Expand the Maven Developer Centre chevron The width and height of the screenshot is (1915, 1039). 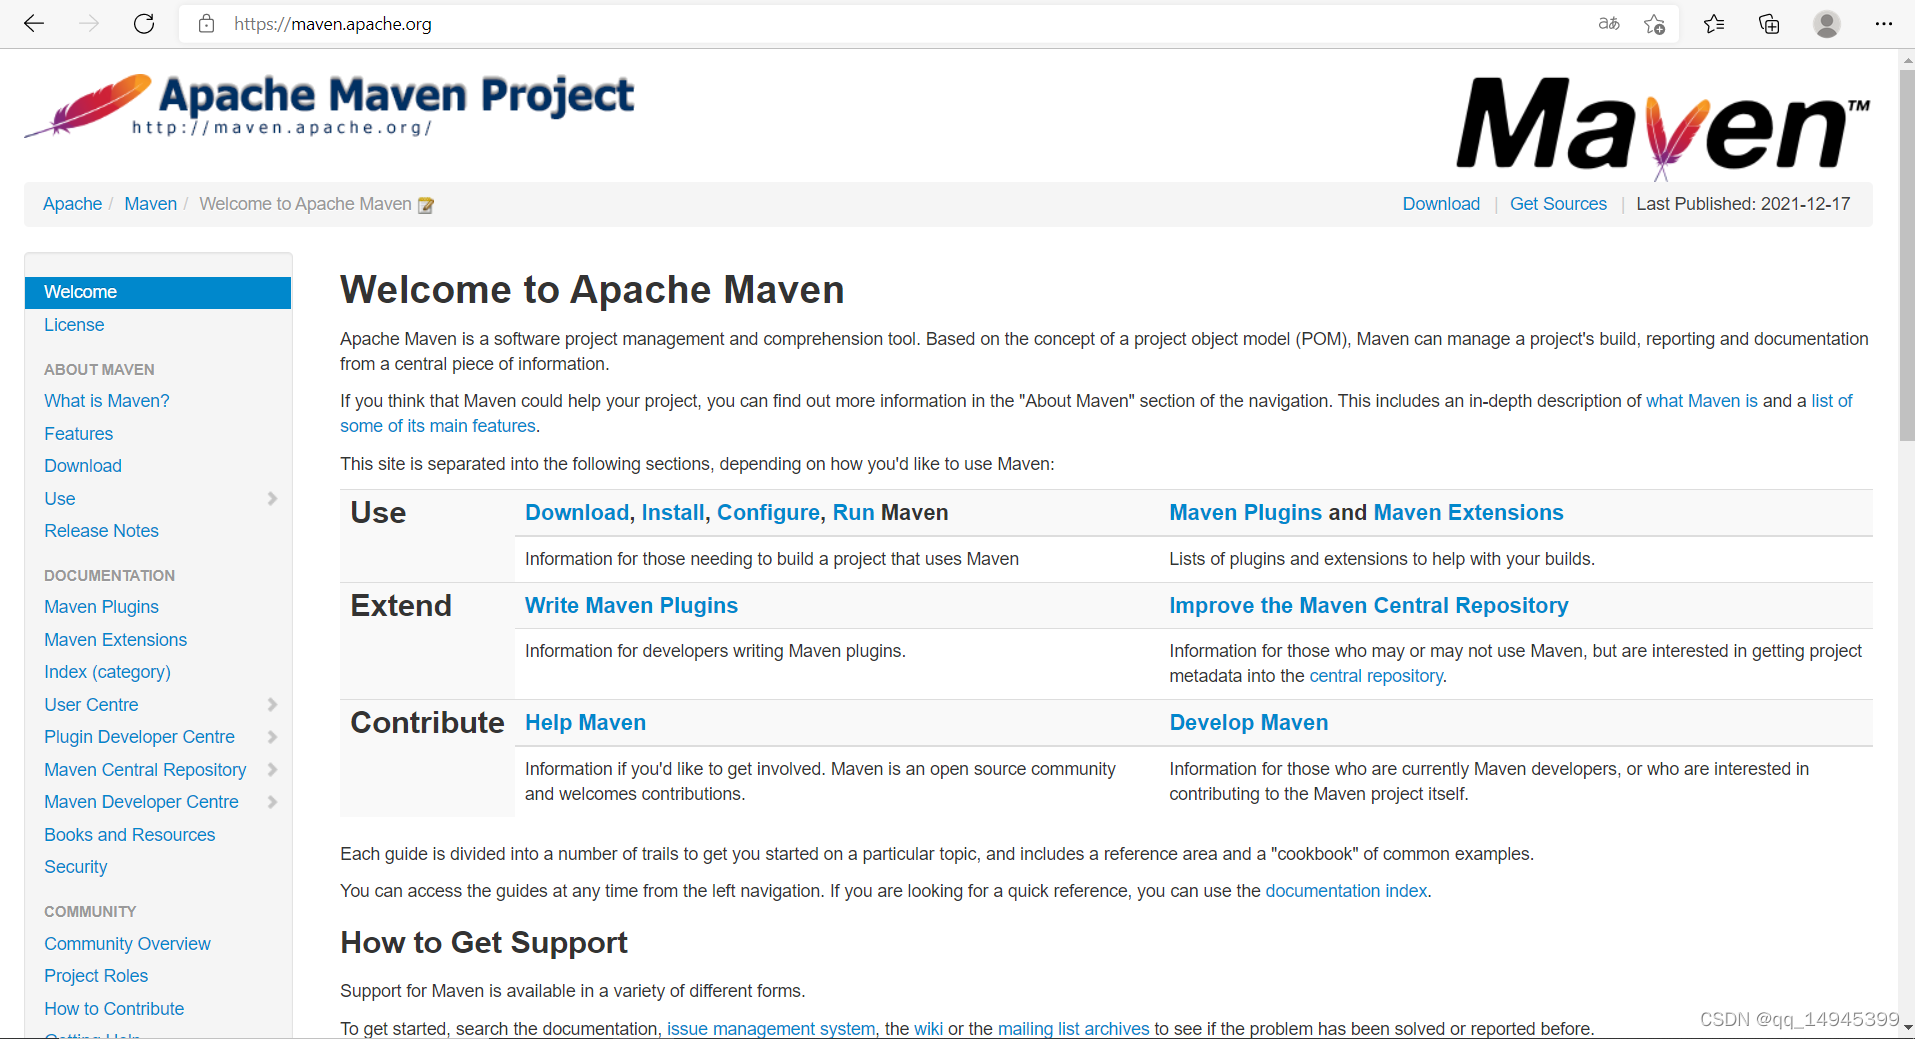coord(272,802)
